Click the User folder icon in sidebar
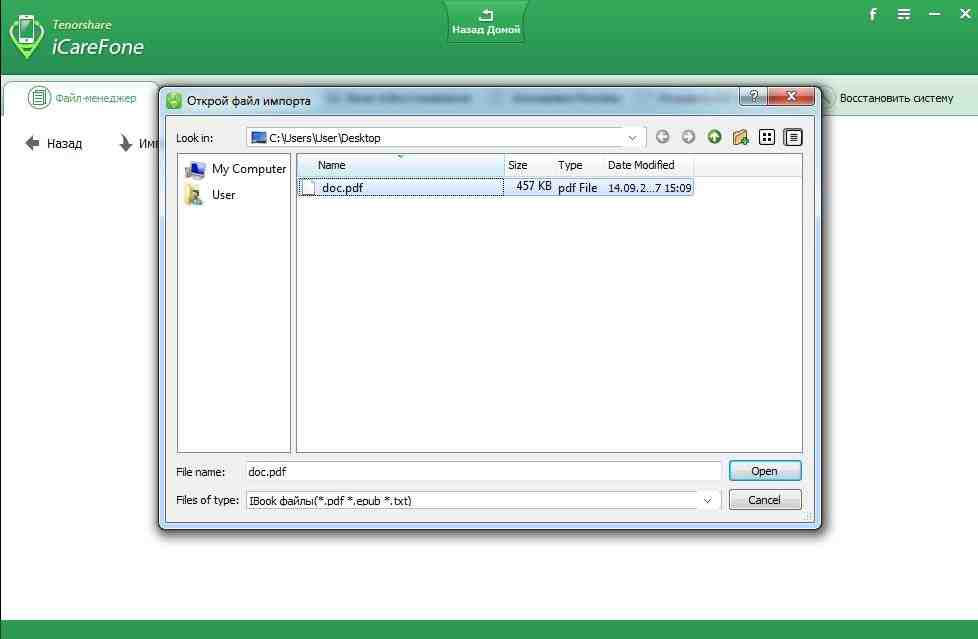 click(x=194, y=195)
